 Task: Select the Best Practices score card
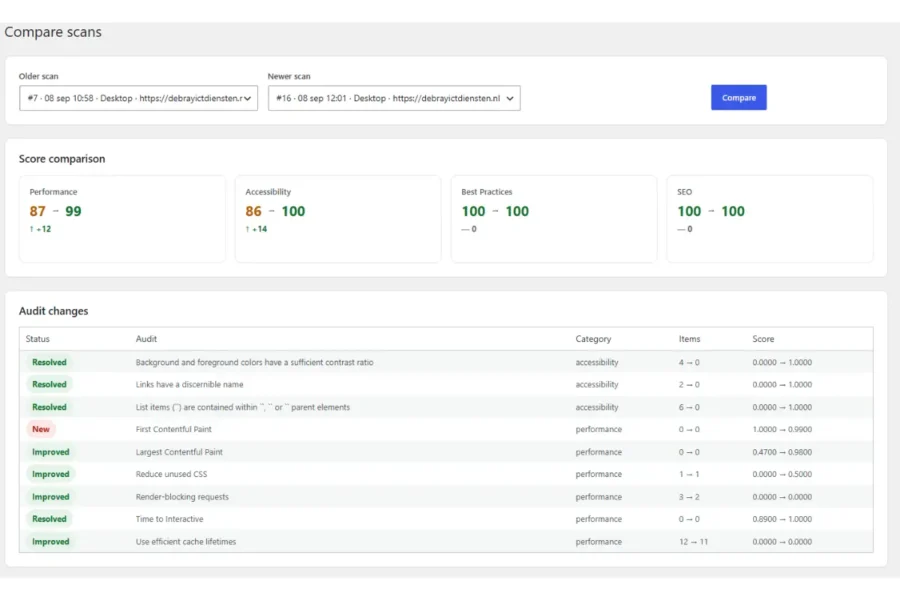tap(554, 219)
